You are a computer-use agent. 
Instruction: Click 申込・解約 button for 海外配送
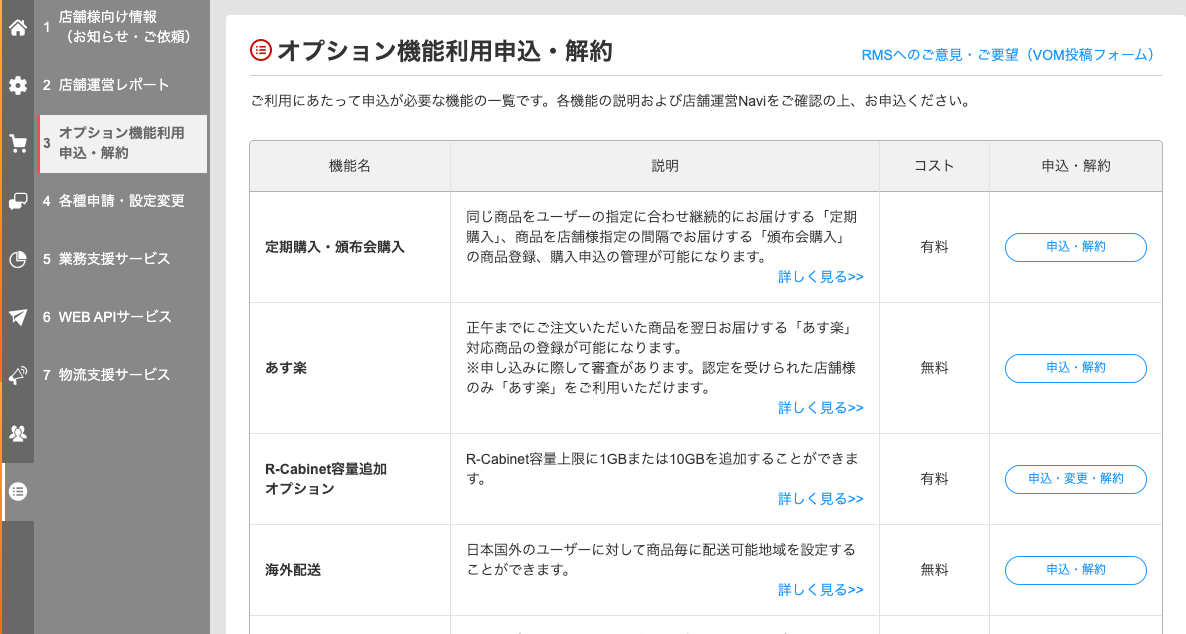pos(1076,570)
